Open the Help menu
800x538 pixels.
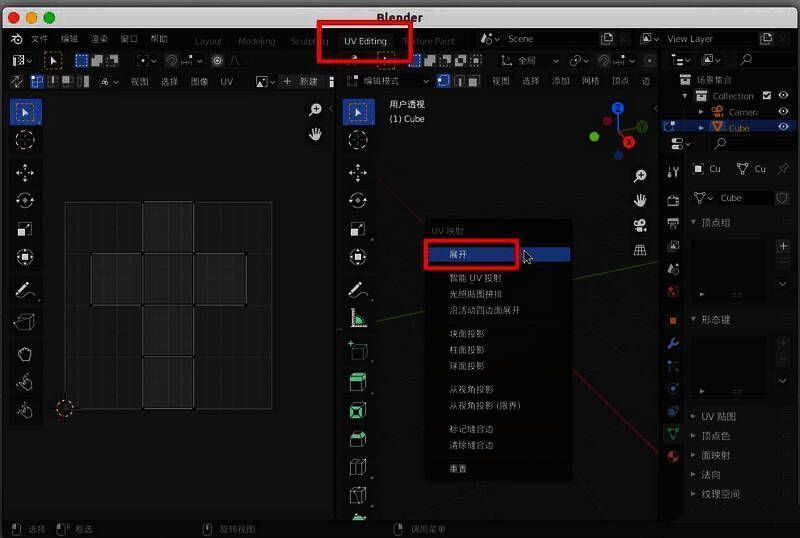pos(159,39)
